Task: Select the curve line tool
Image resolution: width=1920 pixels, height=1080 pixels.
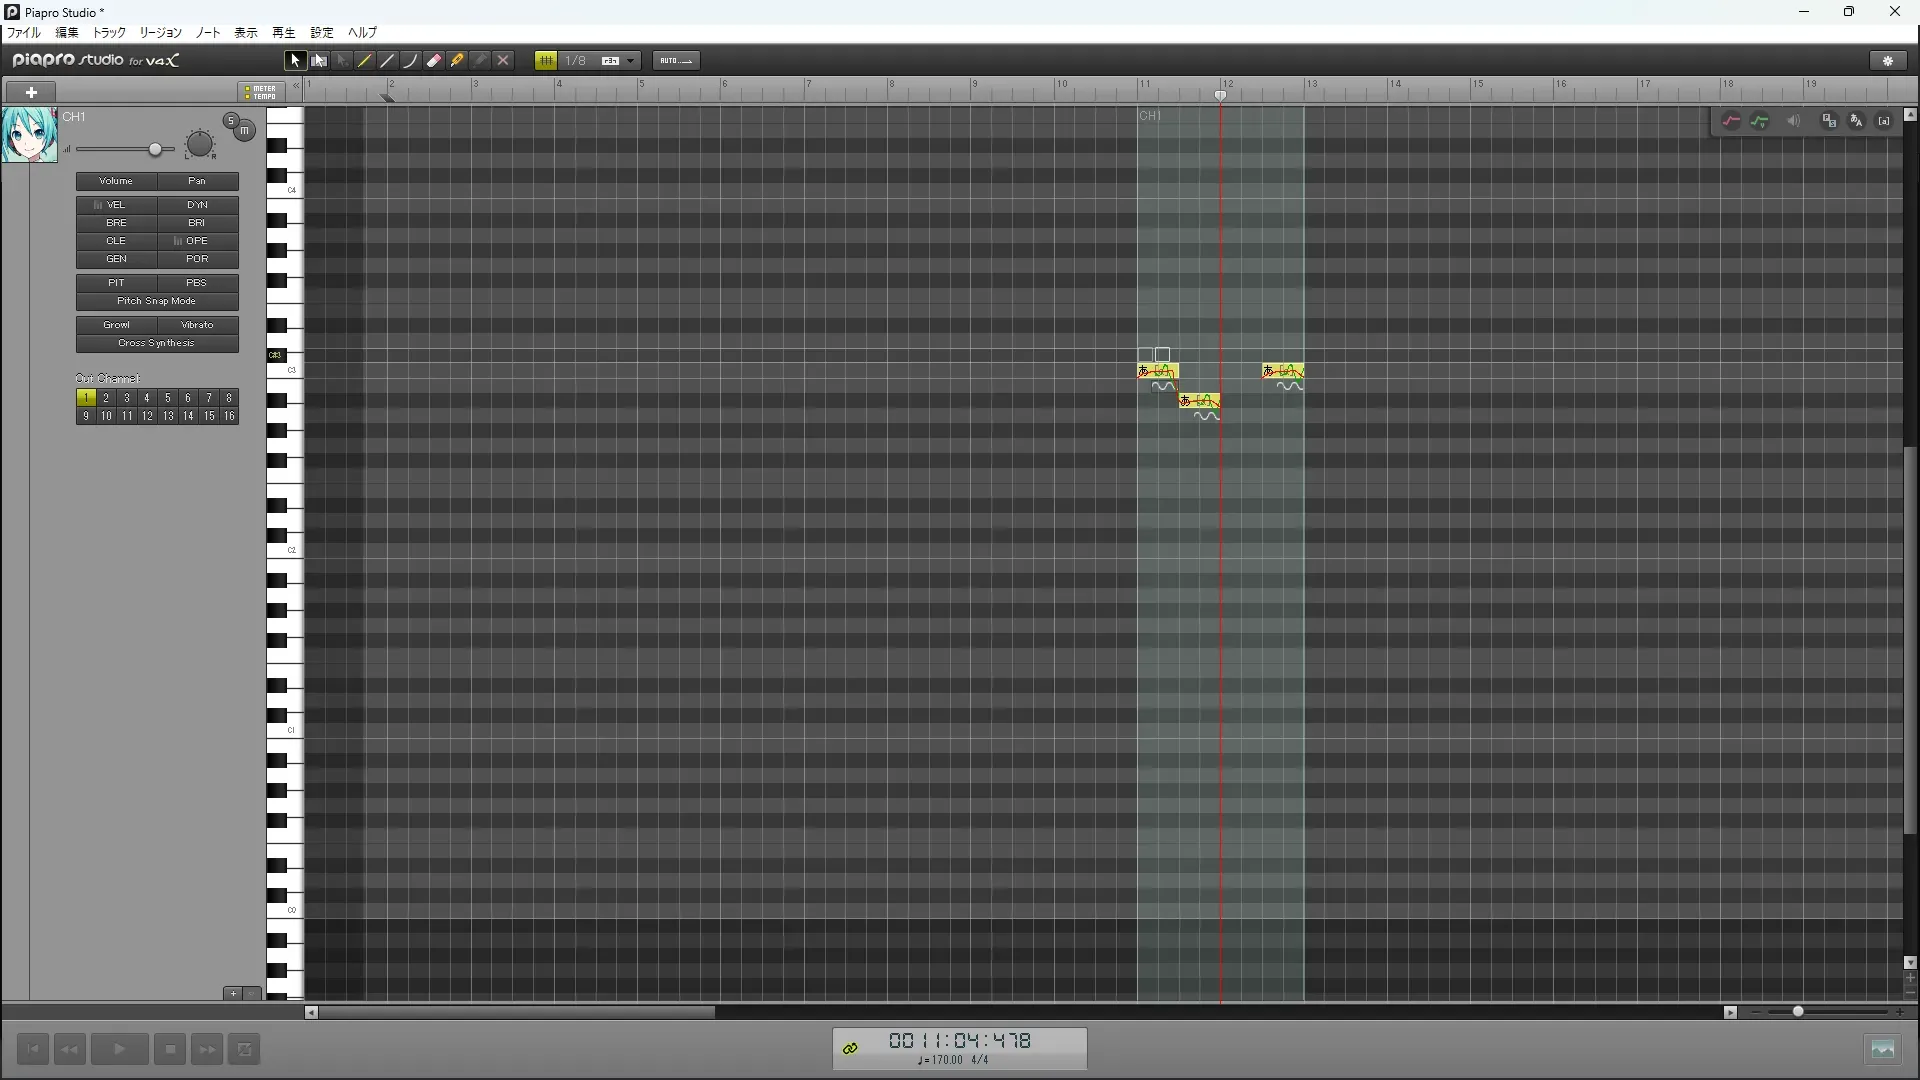Action: (x=411, y=61)
